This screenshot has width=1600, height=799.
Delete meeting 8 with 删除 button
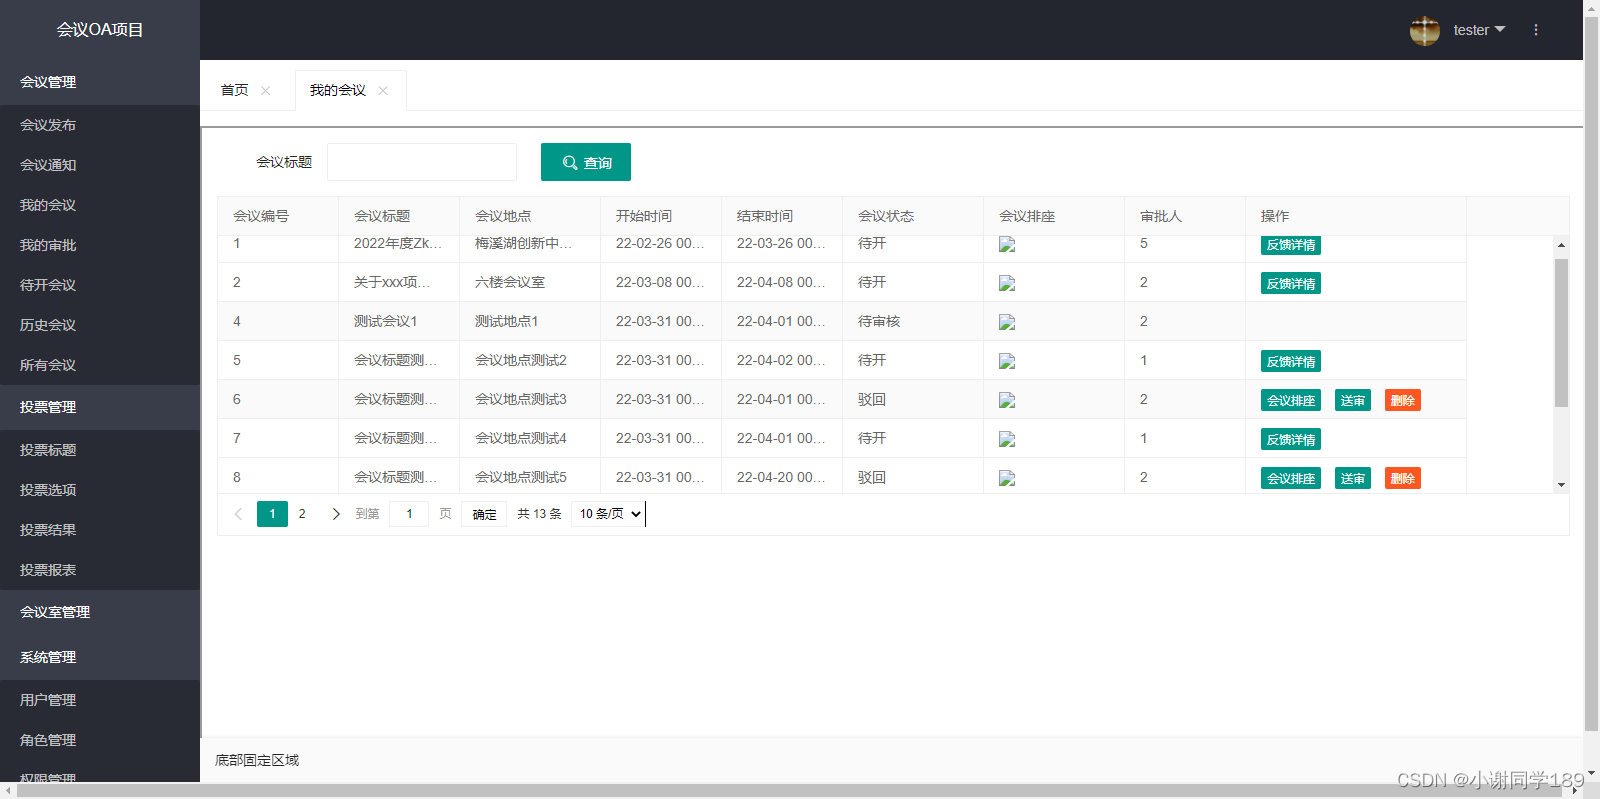1403,478
